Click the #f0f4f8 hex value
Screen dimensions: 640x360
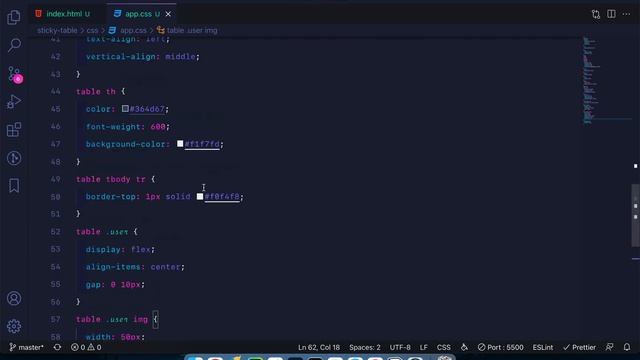[x=222, y=196]
